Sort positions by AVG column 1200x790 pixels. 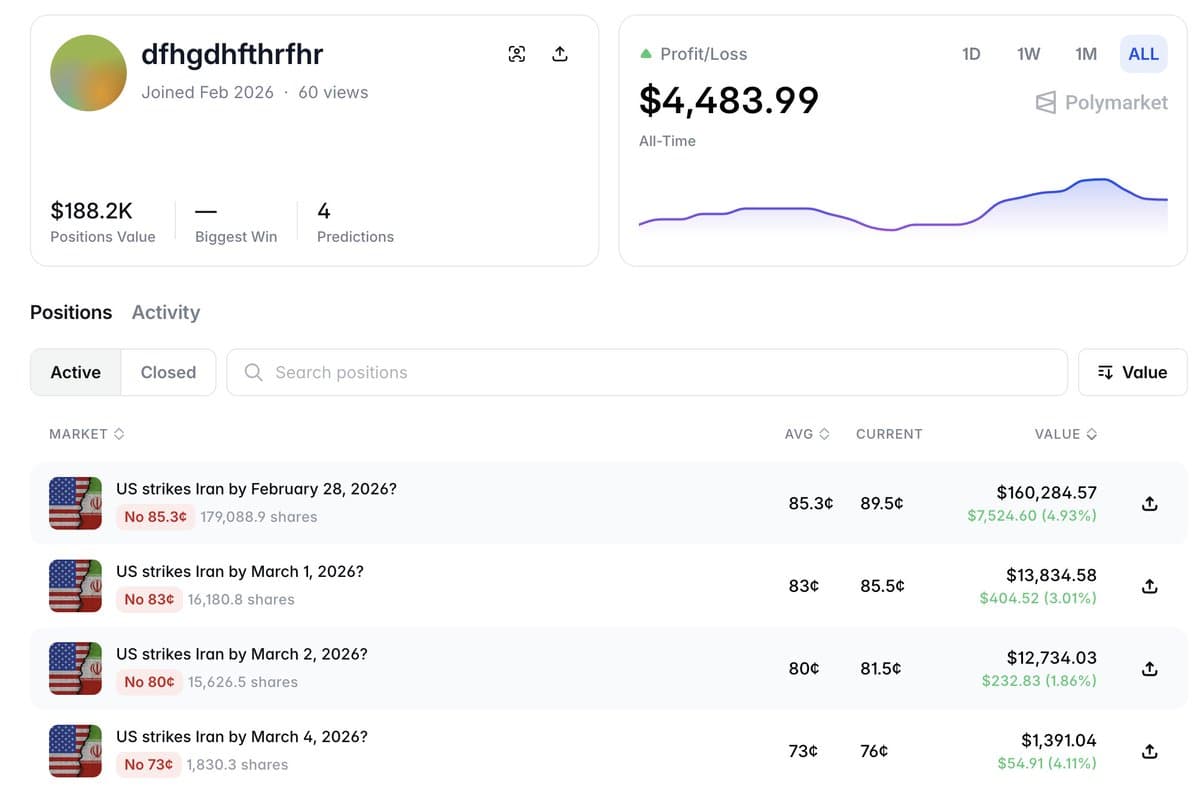807,434
